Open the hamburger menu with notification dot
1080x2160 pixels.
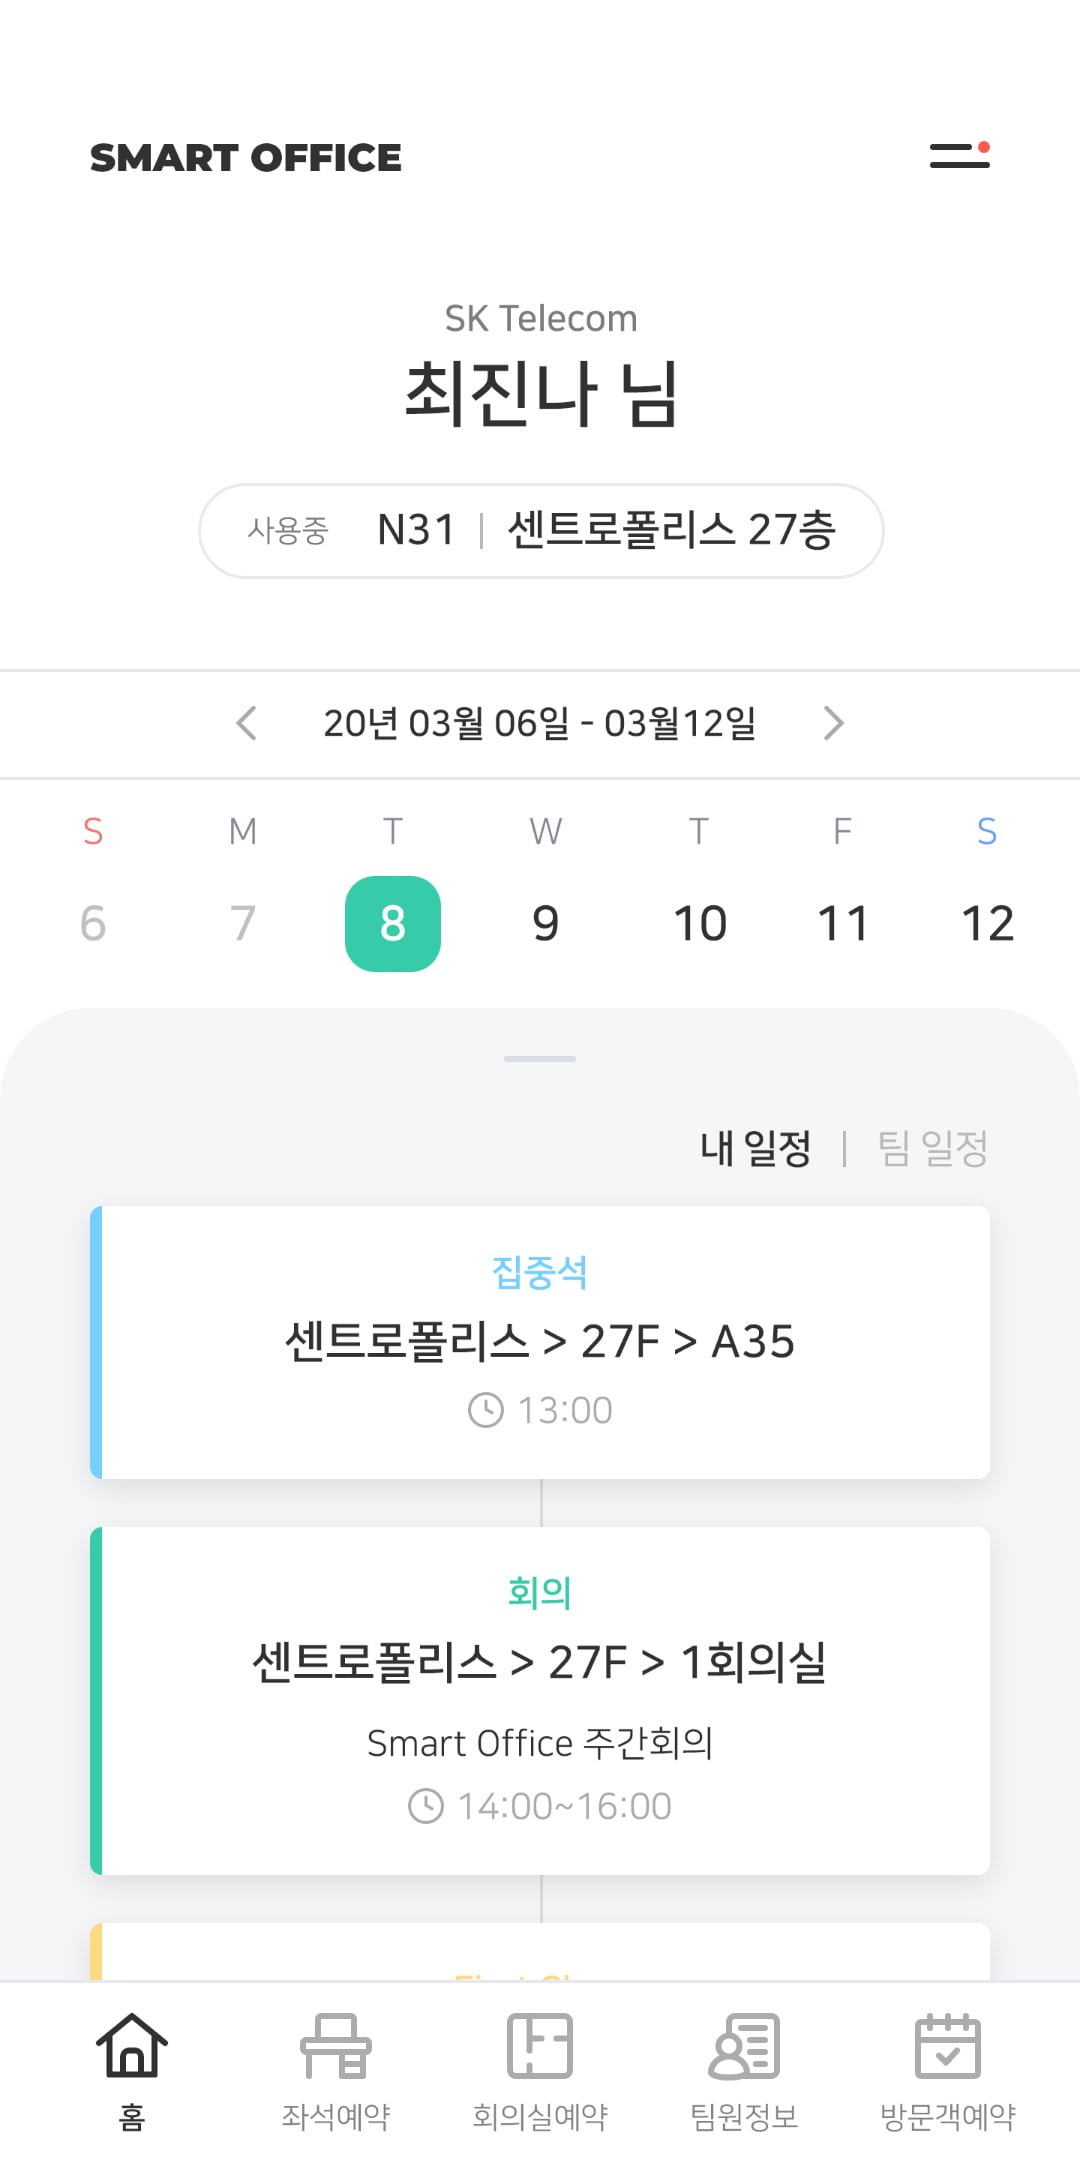(x=959, y=156)
